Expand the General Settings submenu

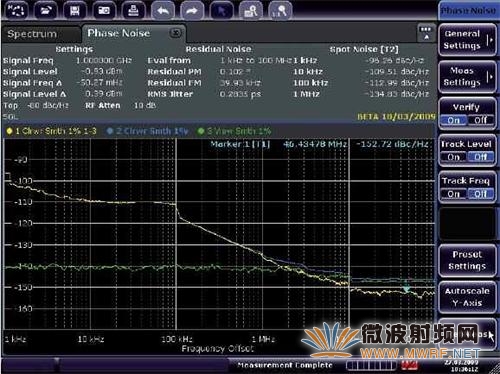click(x=467, y=40)
